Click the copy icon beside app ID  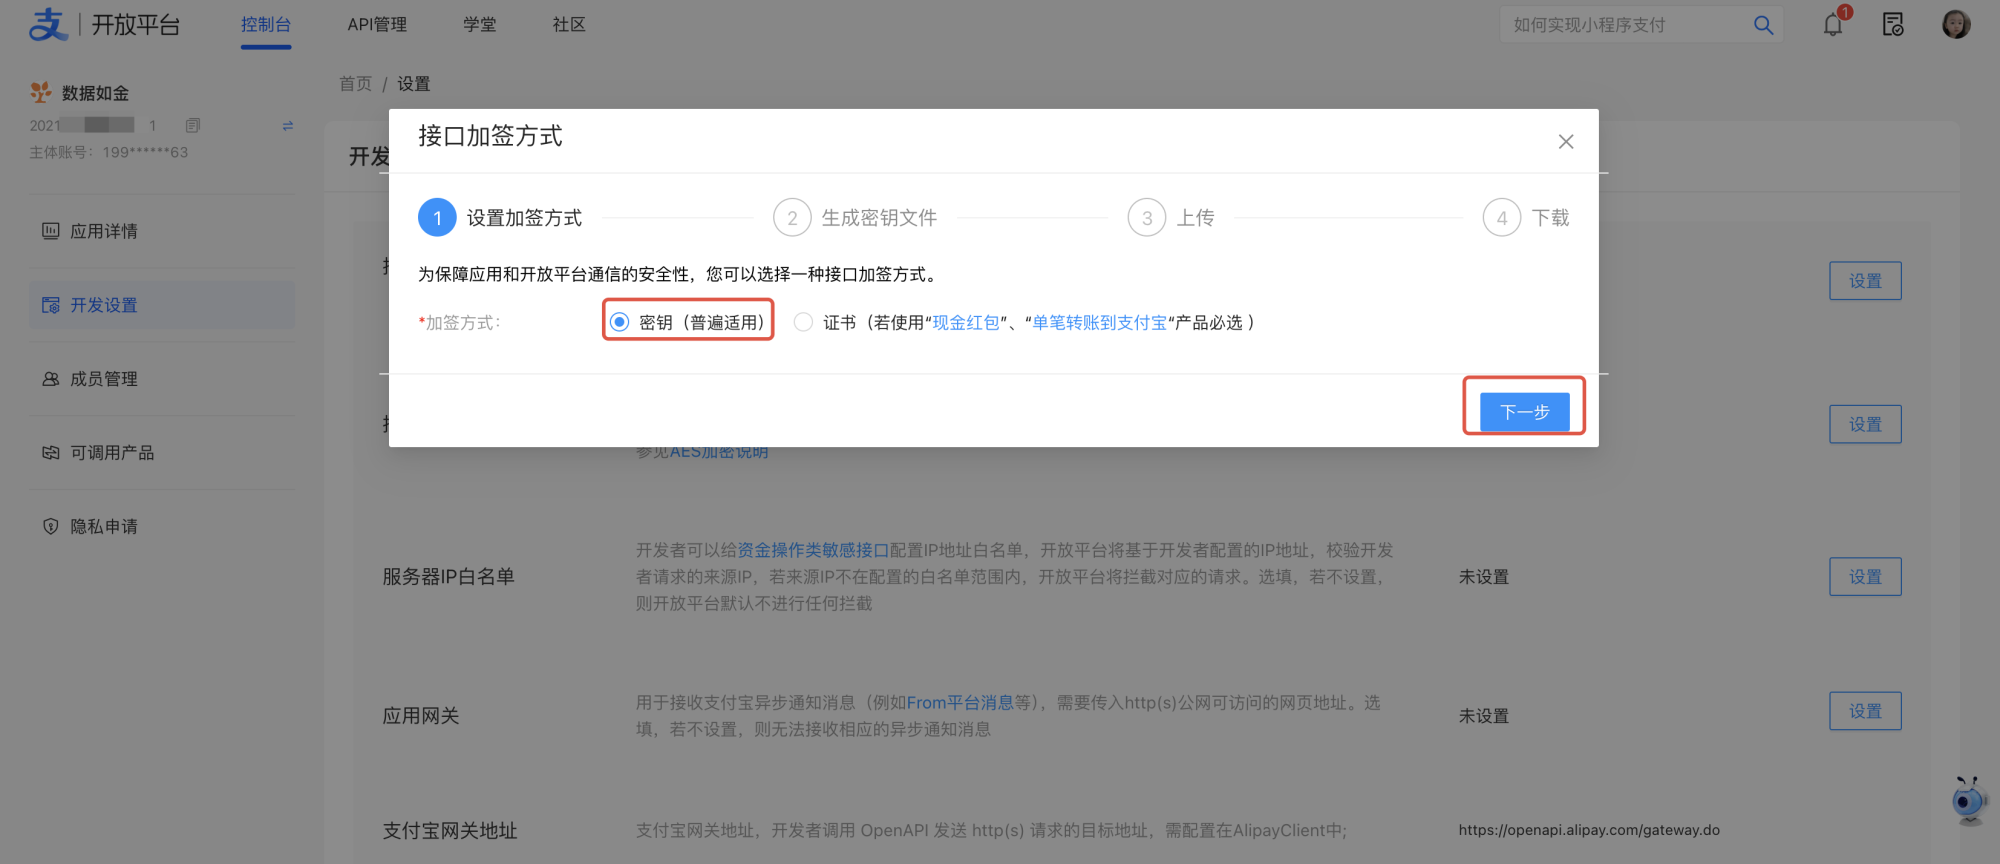[193, 125]
